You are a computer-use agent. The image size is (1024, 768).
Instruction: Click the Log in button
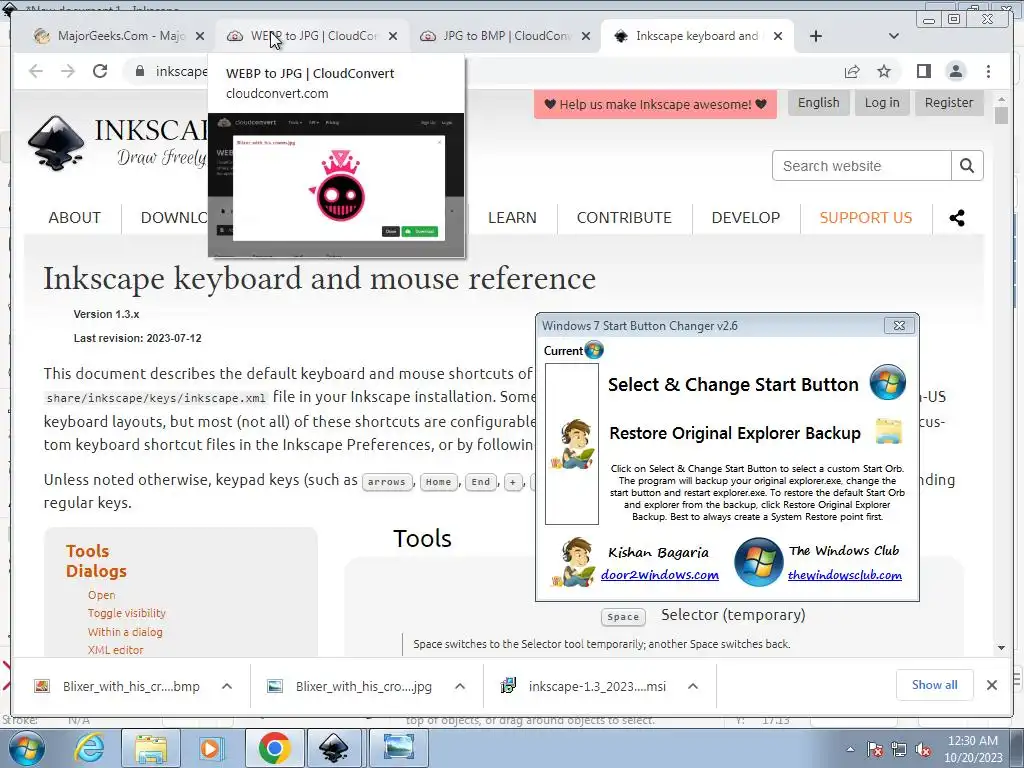882,103
